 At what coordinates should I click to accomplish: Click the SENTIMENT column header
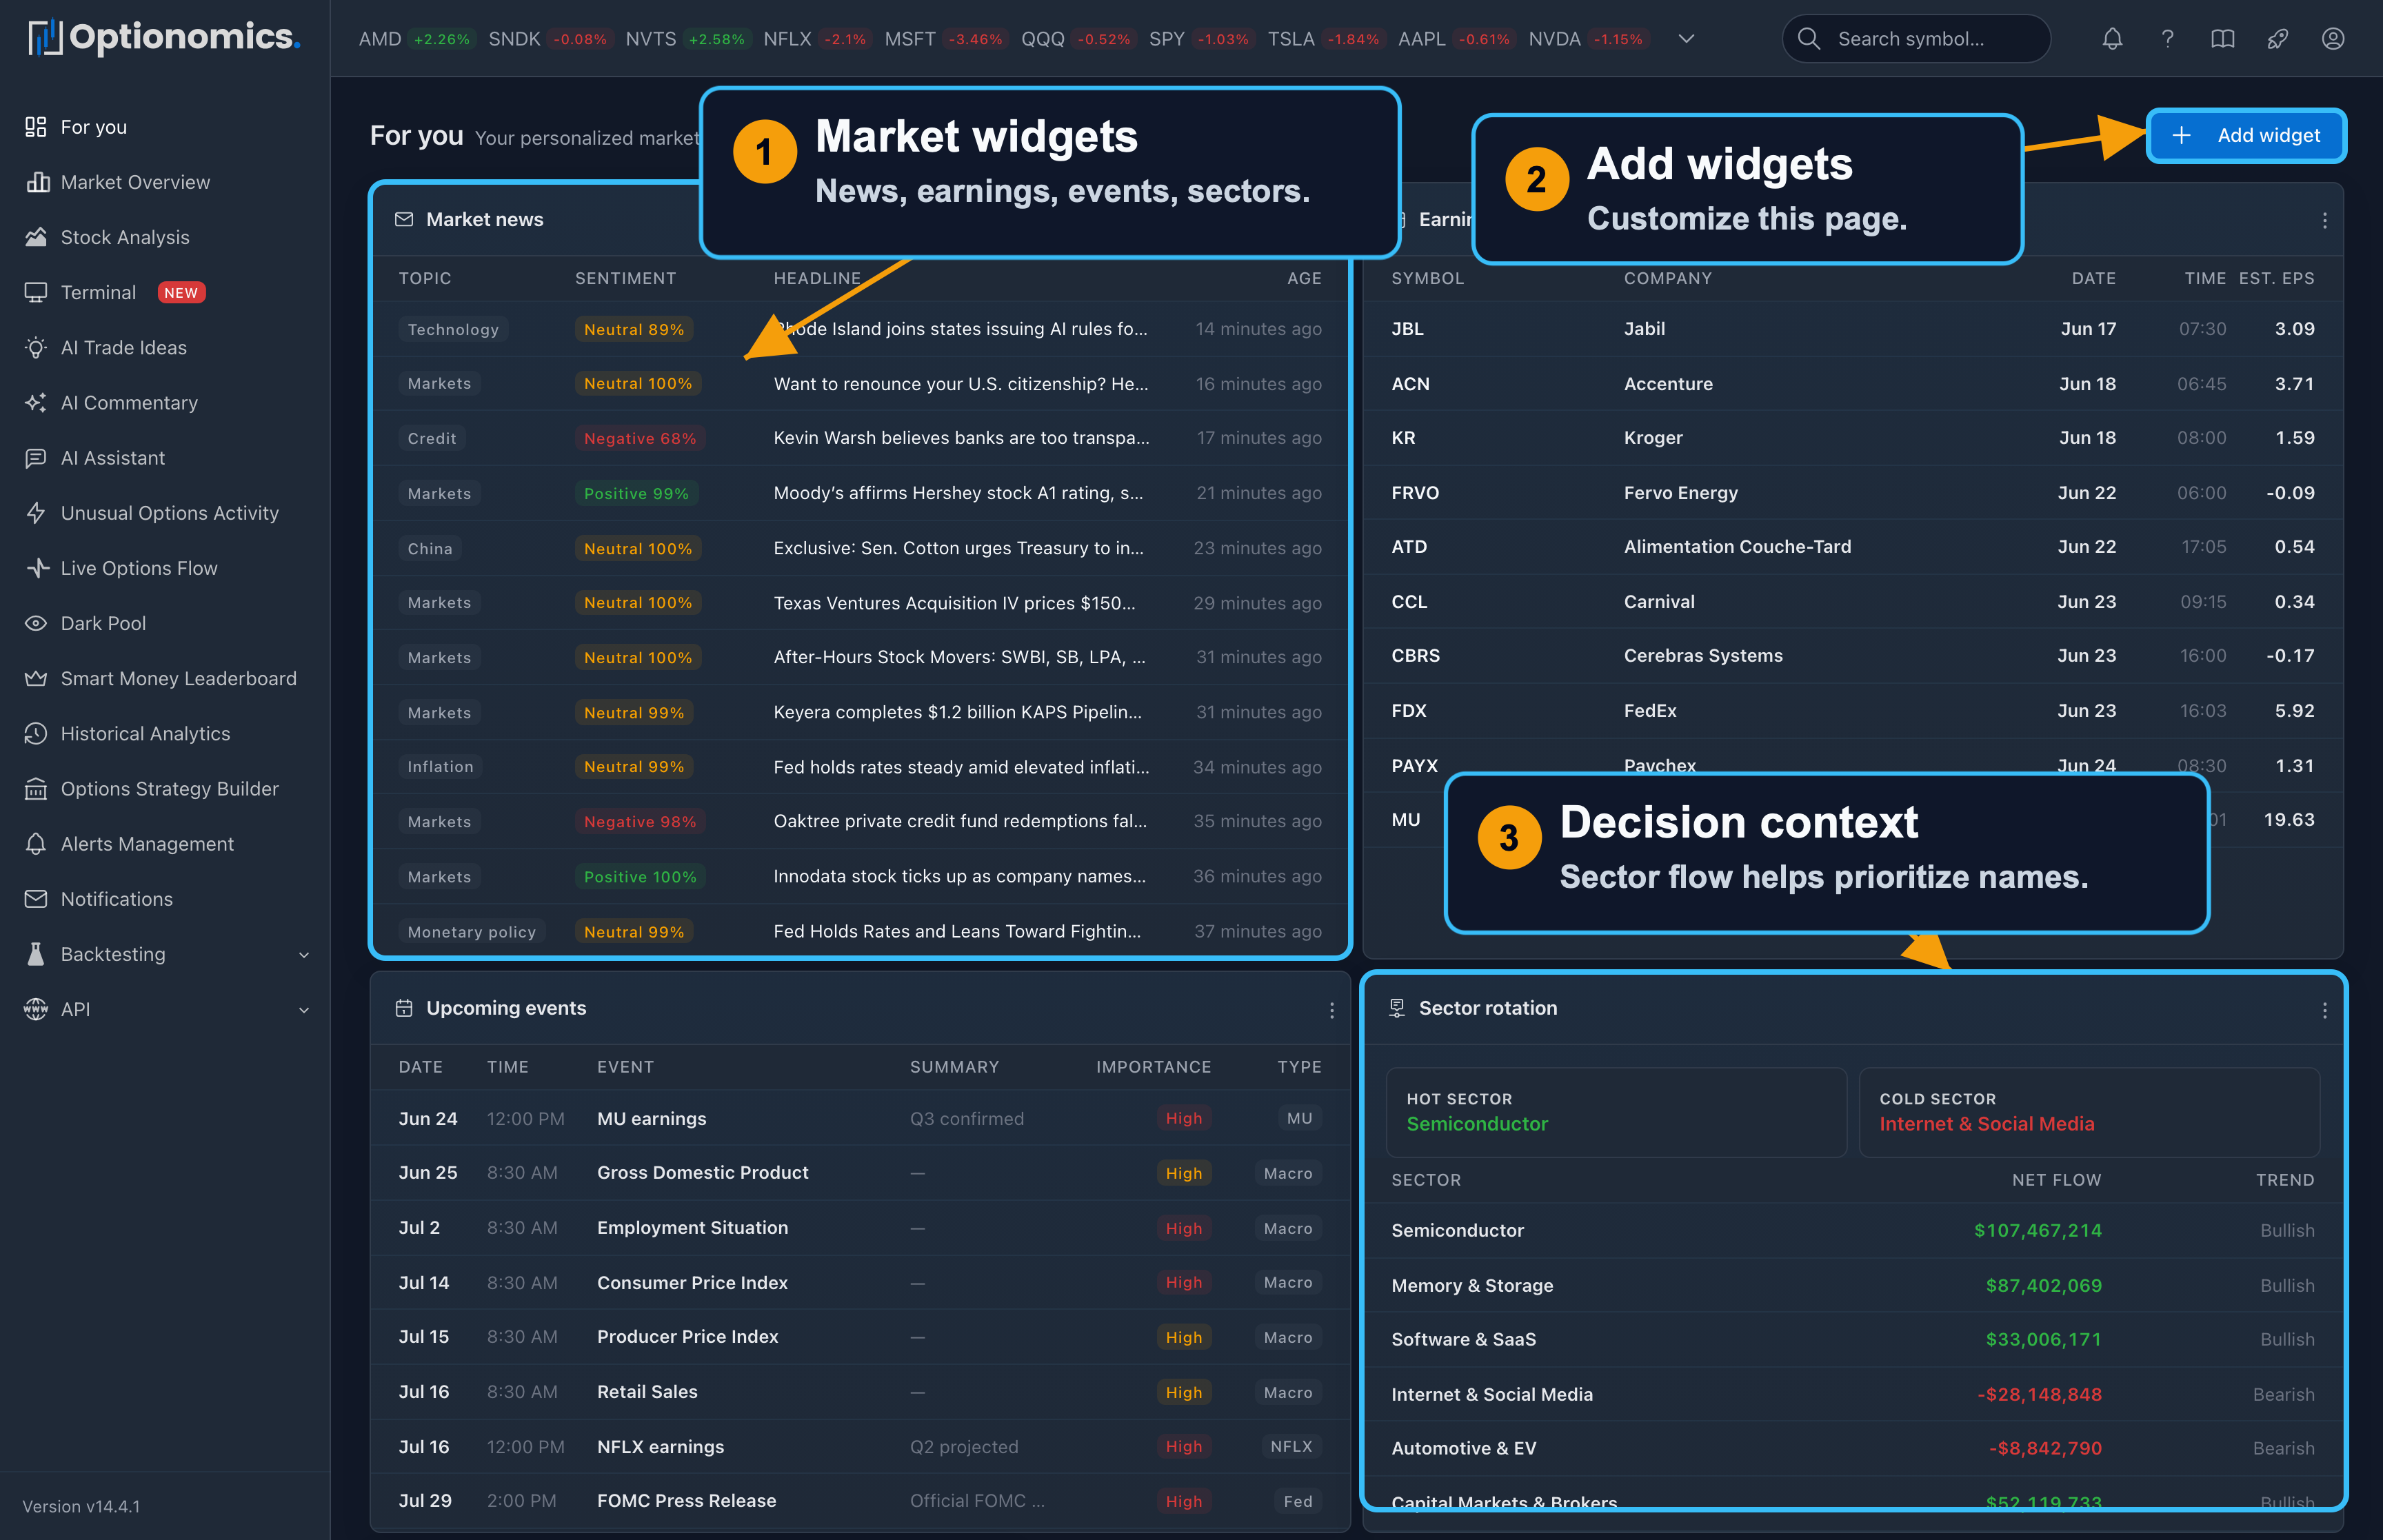tap(625, 278)
